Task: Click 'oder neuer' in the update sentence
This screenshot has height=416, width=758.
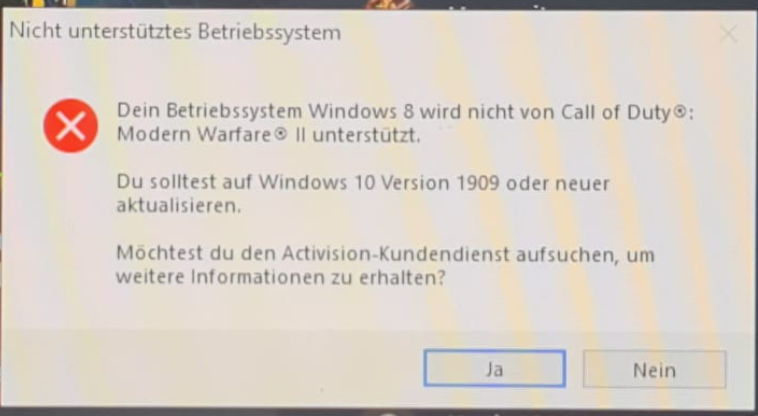Action: tap(558, 184)
